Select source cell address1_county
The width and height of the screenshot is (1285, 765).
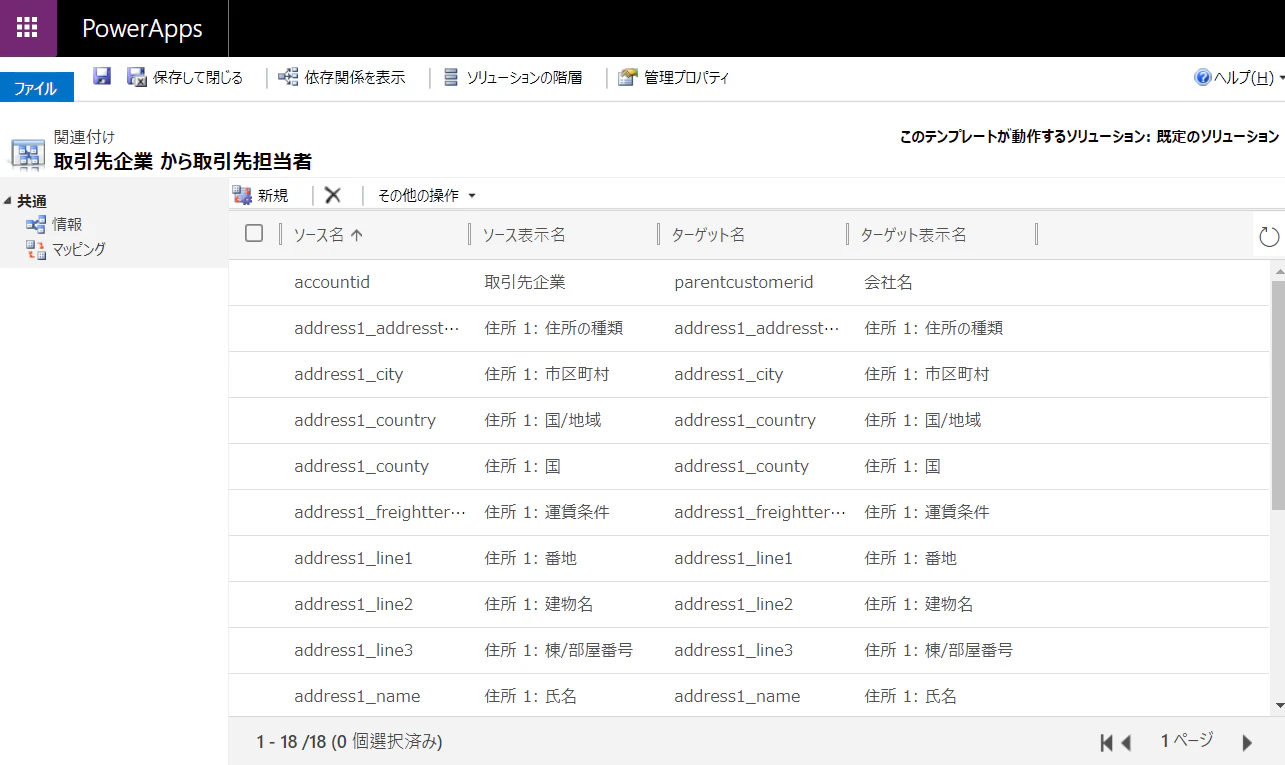point(361,466)
